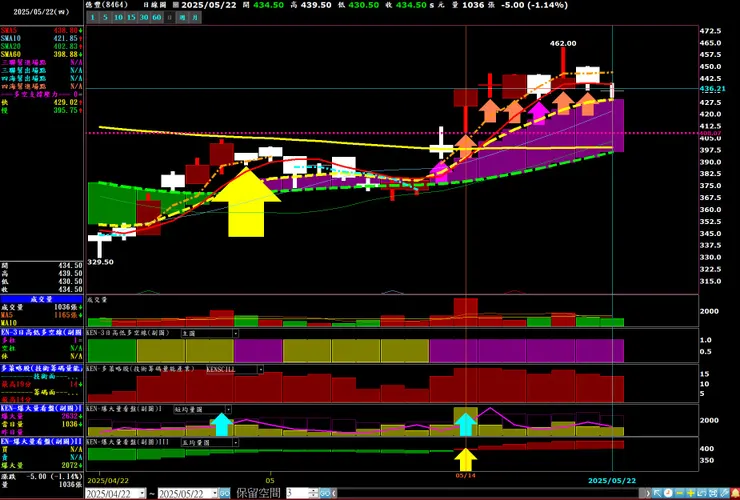Select the 60-minute timeframe button
Image resolution: width=740 pixels, height=500 pixels.
[156, 17]
